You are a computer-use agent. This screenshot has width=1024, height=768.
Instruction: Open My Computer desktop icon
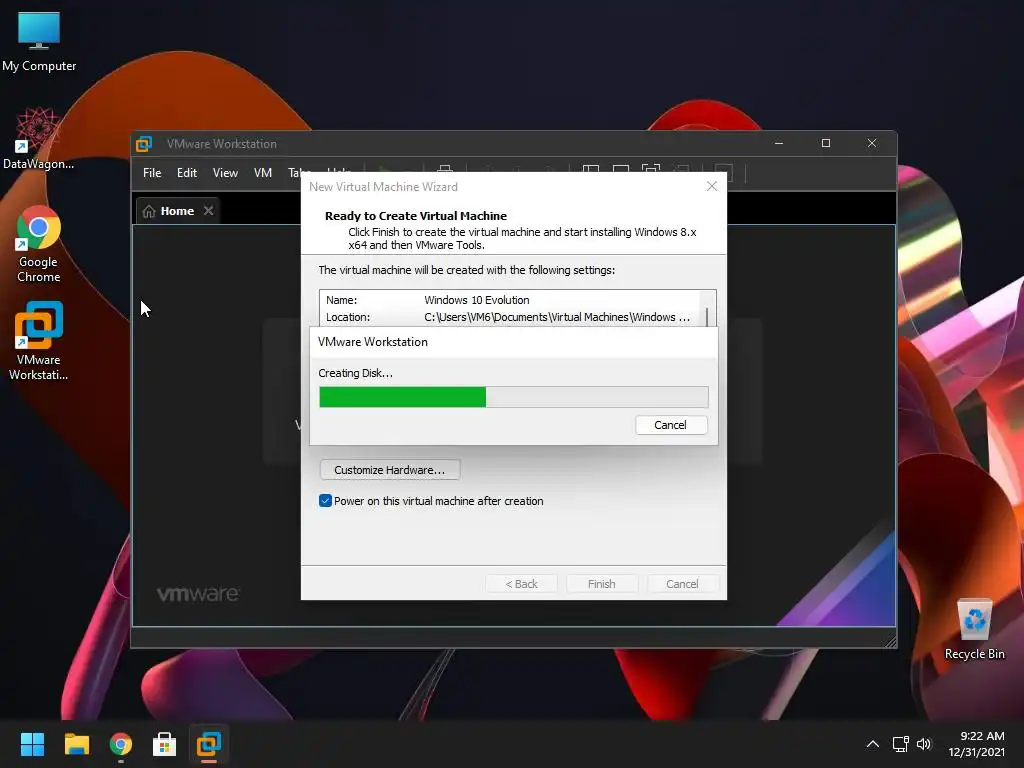pyautogui.click(x=39, y=41)
